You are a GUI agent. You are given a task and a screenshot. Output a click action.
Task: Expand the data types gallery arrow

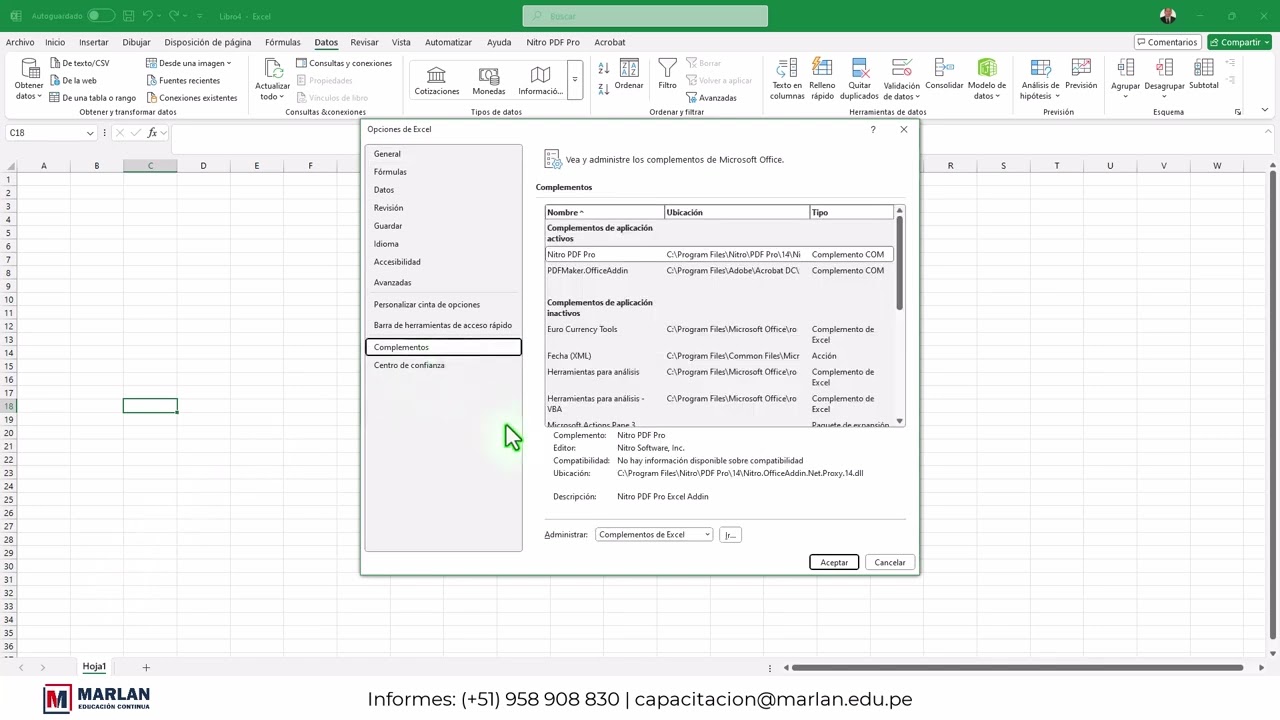[x=574, y=80]
